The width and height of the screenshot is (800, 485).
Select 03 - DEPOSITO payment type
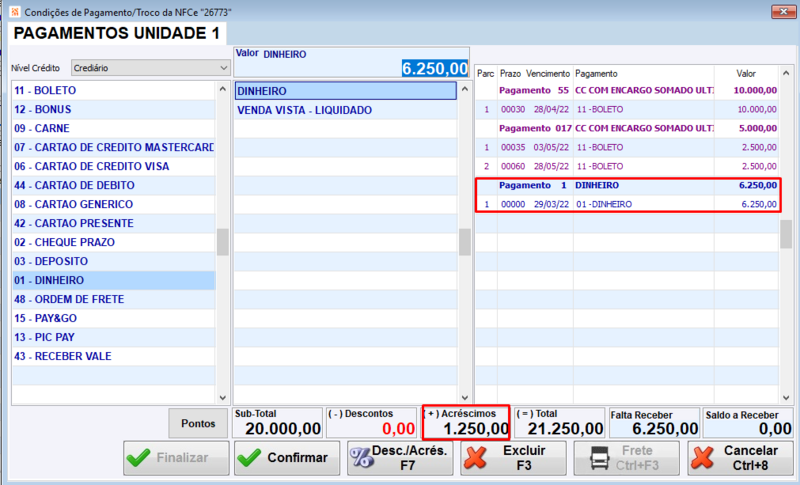click(x=114, y=261)
